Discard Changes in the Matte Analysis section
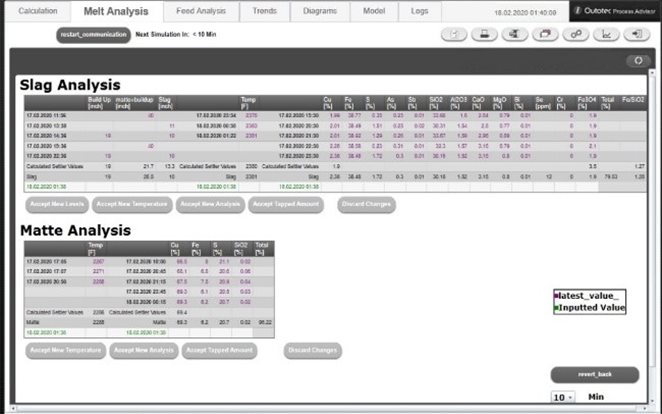662x414 pixels. point(311,350)
